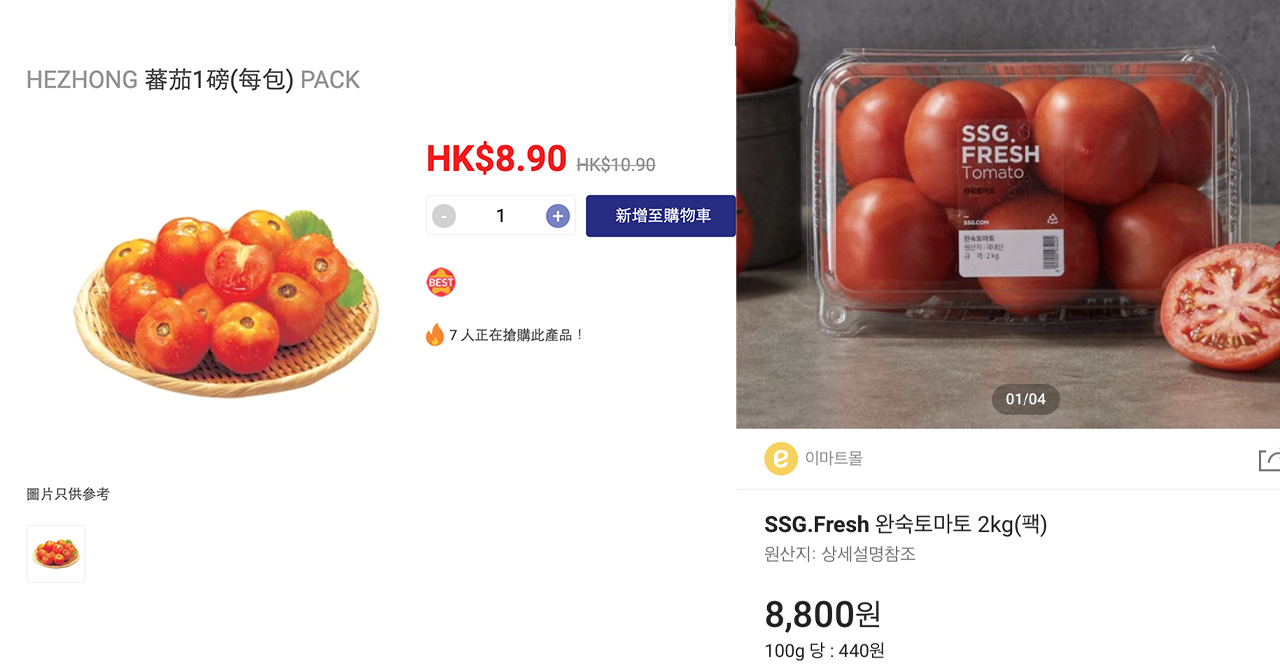The height and width of the screenshot is (671, 1280).
Task: Click the quantity input field showing 1
Action: click(x=500, y=215)
